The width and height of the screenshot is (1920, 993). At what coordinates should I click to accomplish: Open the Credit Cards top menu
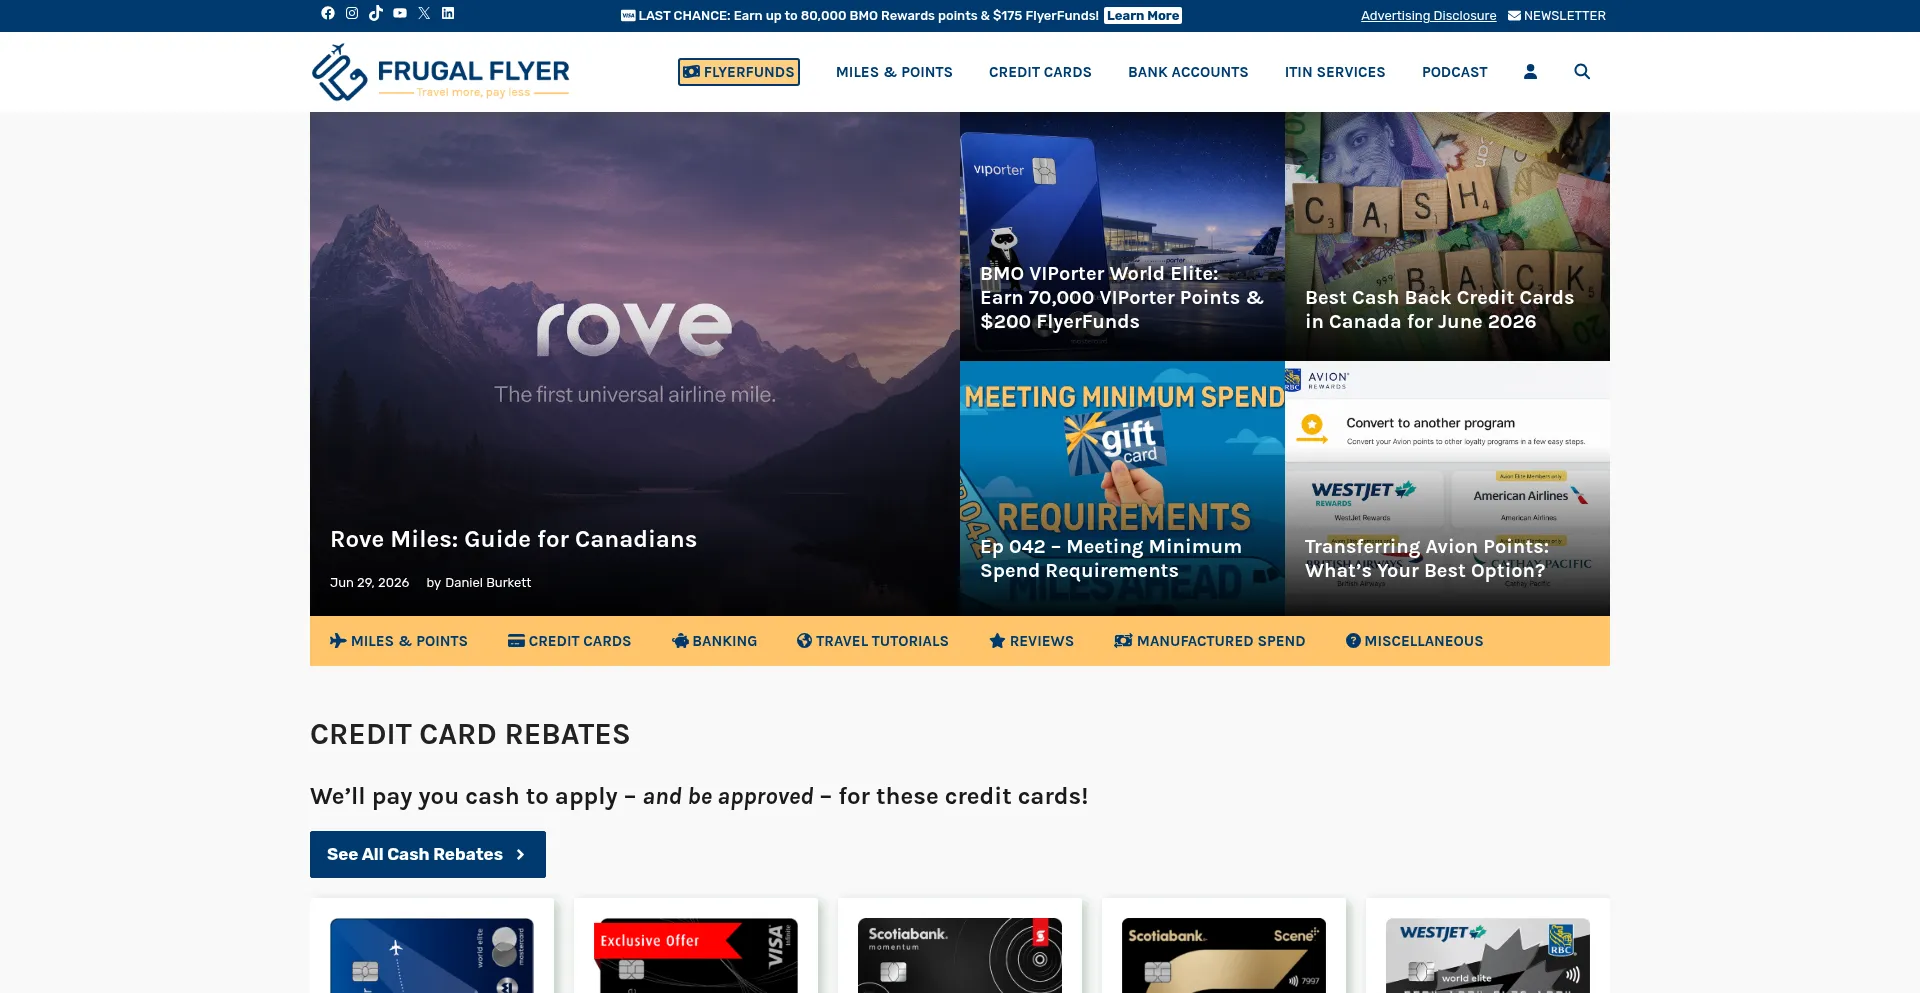(1040, 72)
